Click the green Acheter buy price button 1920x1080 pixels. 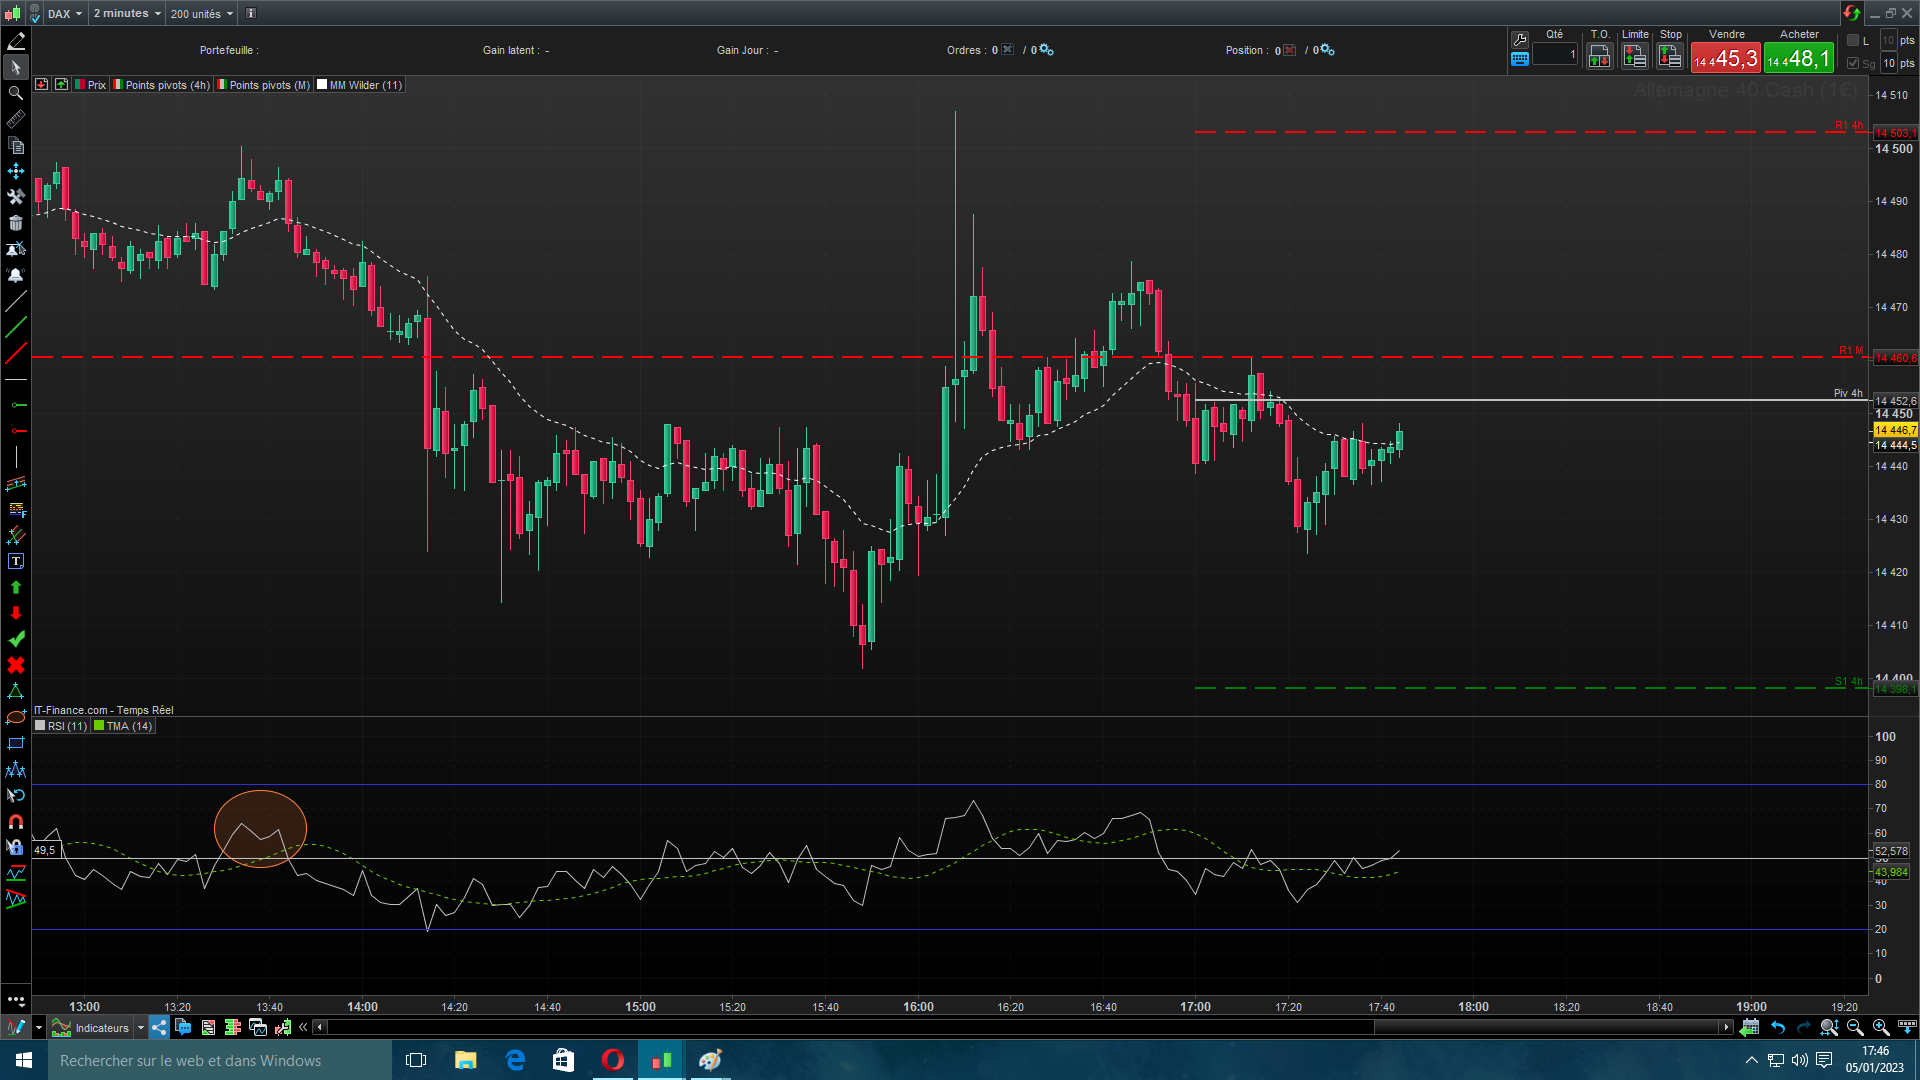[1798, 59]
